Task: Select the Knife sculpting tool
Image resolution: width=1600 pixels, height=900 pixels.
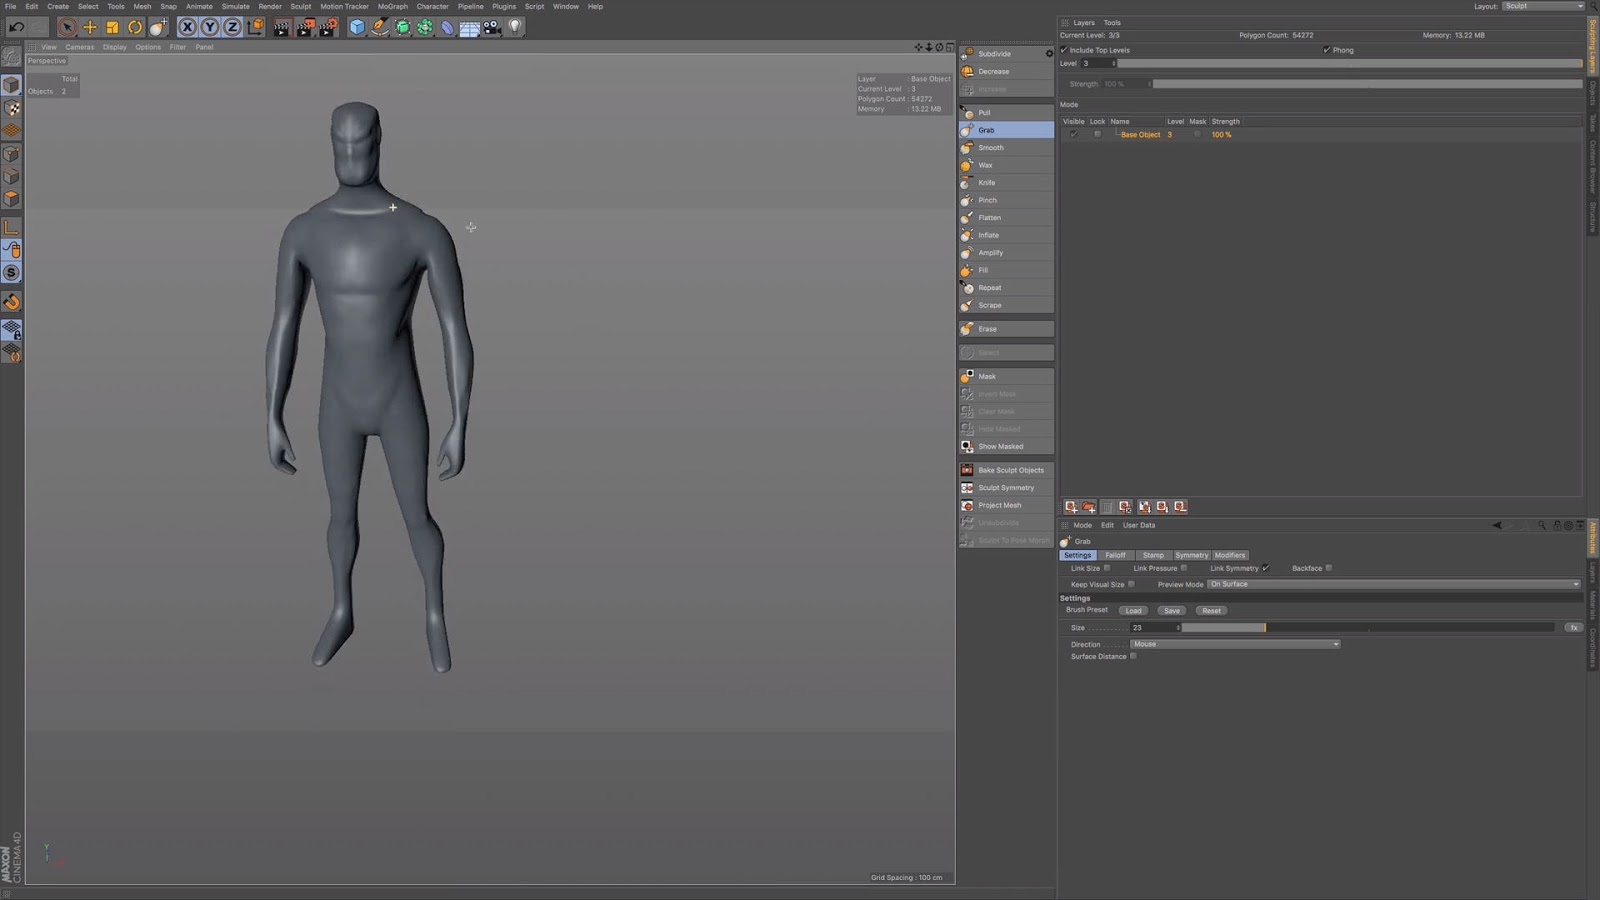Action: [985, 182]
